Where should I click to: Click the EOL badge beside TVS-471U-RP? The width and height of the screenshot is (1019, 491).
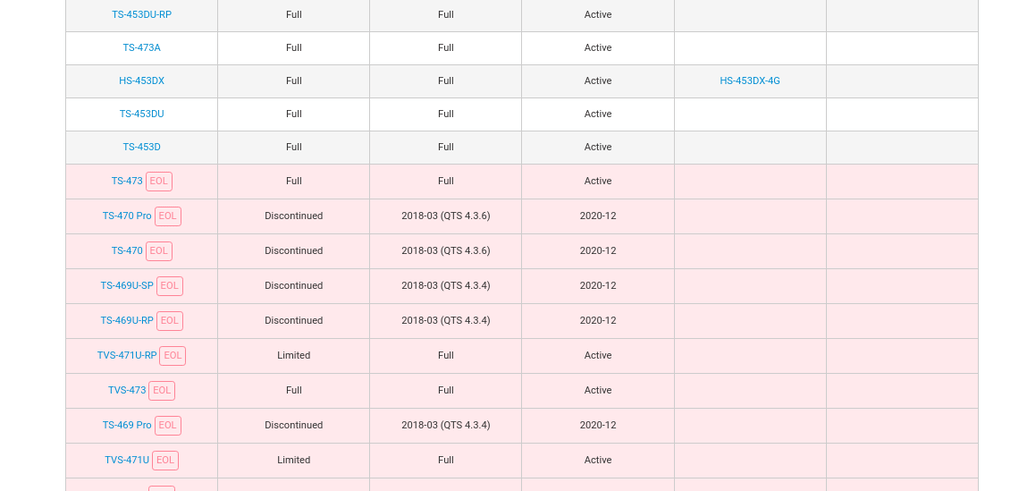[x=172, y=356]
